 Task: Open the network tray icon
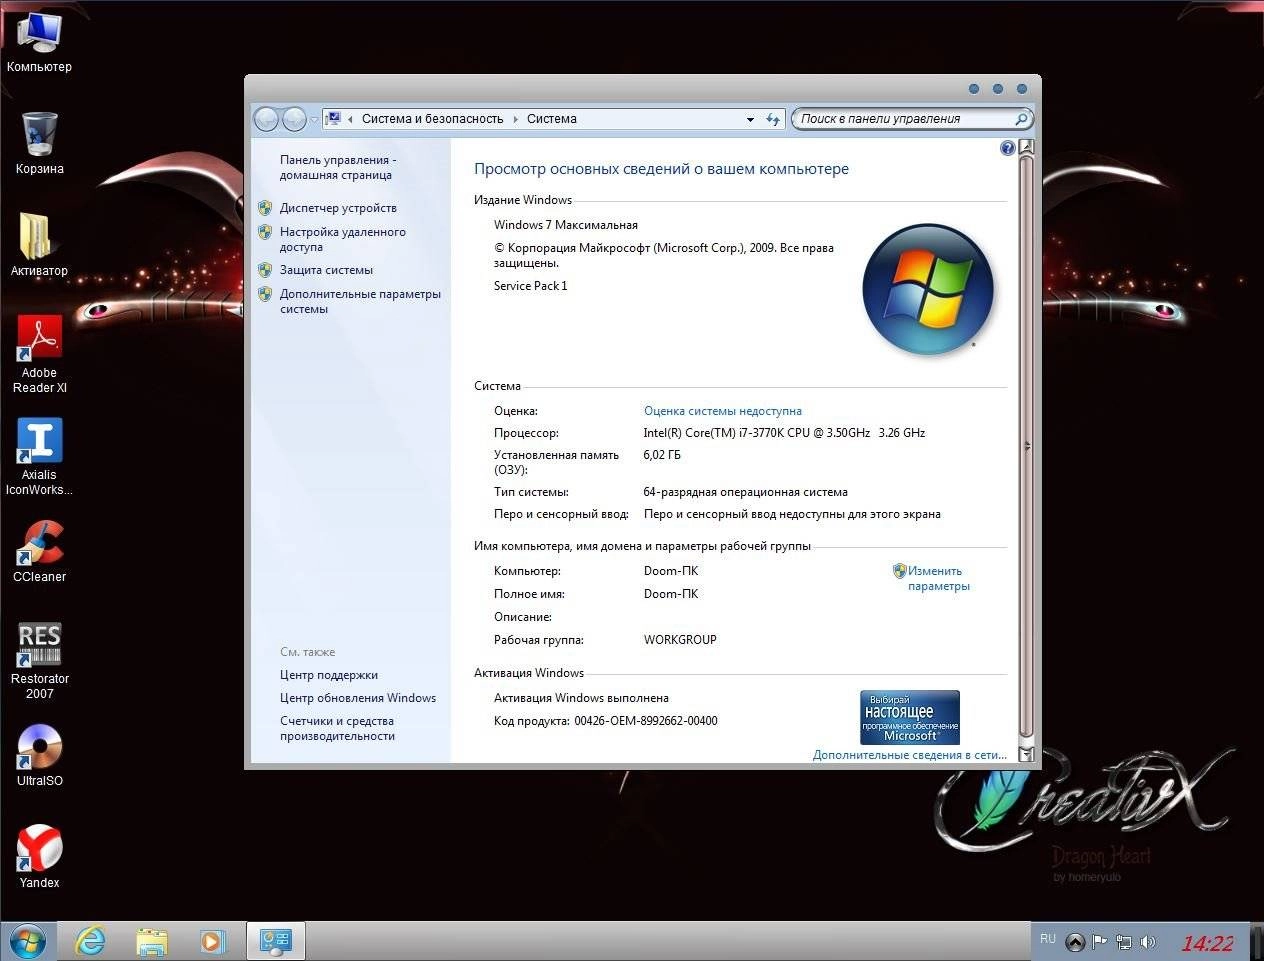pyautogui.click(x=1124, y=942)
